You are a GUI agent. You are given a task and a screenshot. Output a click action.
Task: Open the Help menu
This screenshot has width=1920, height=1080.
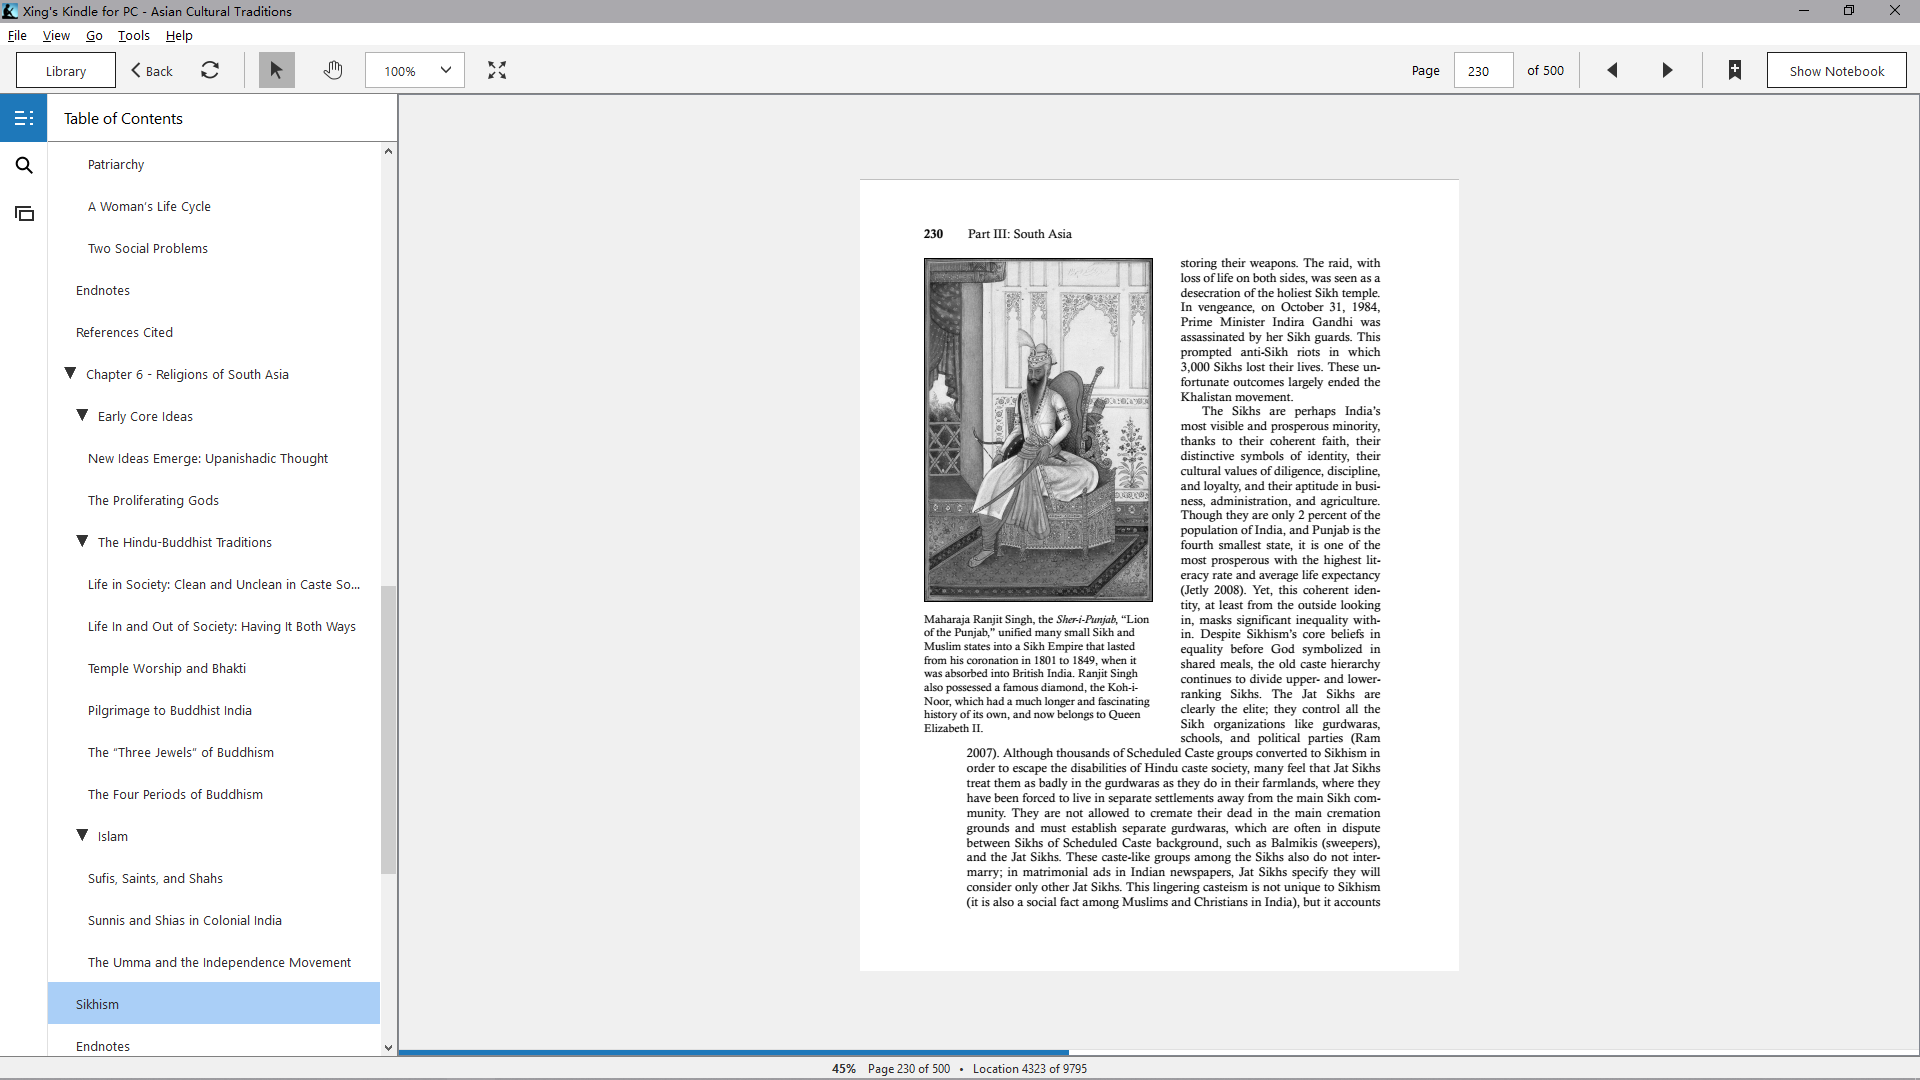[x=179, y=35]
